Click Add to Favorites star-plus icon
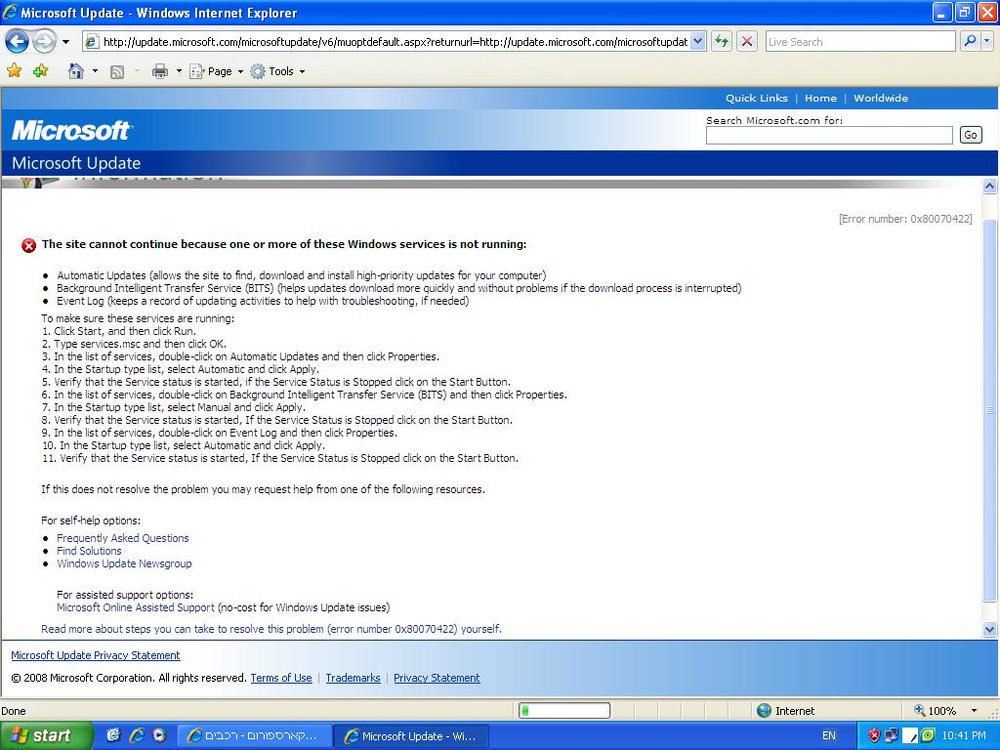 coord(41,71)
